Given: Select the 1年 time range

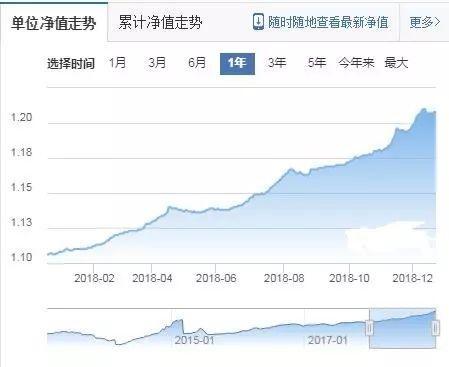Looking at the screenshot, I should 237,64.
